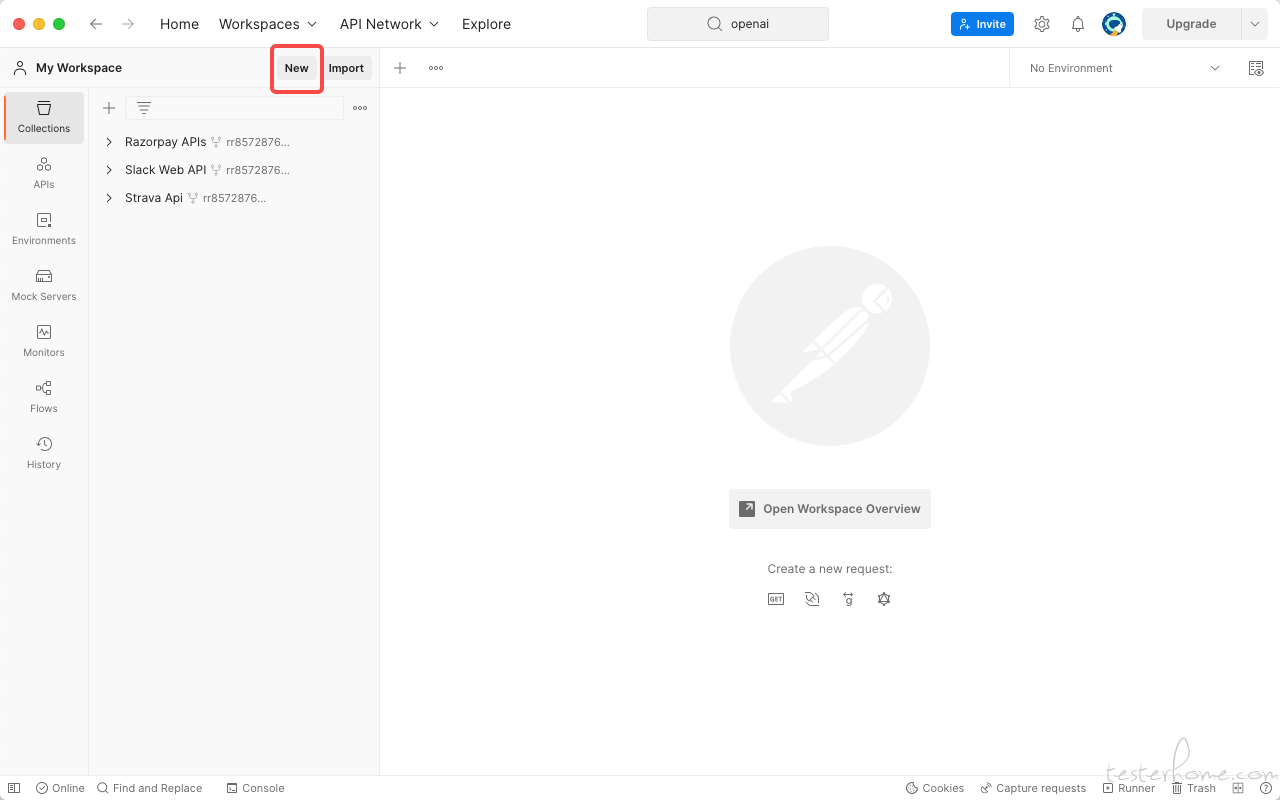This screenshot has width=1280, height=800.
Task: Expand the Razorpay APIs collection
Action: [109, 142]
